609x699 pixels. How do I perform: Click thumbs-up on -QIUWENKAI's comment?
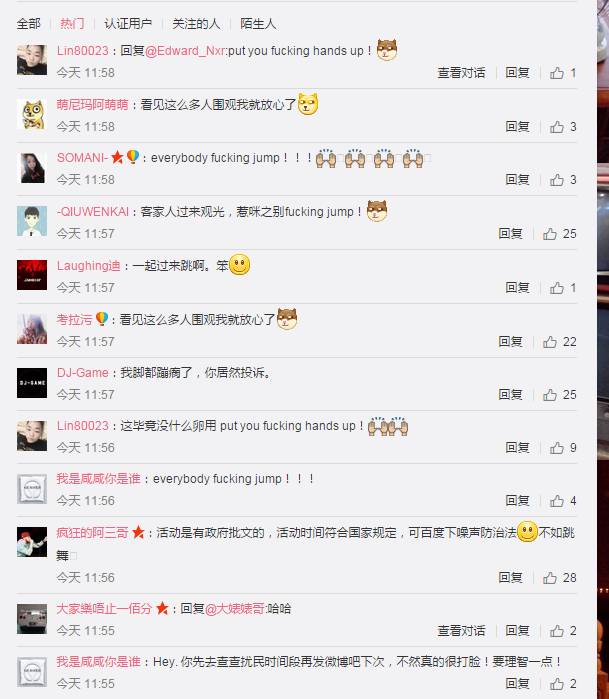(550, 234)
